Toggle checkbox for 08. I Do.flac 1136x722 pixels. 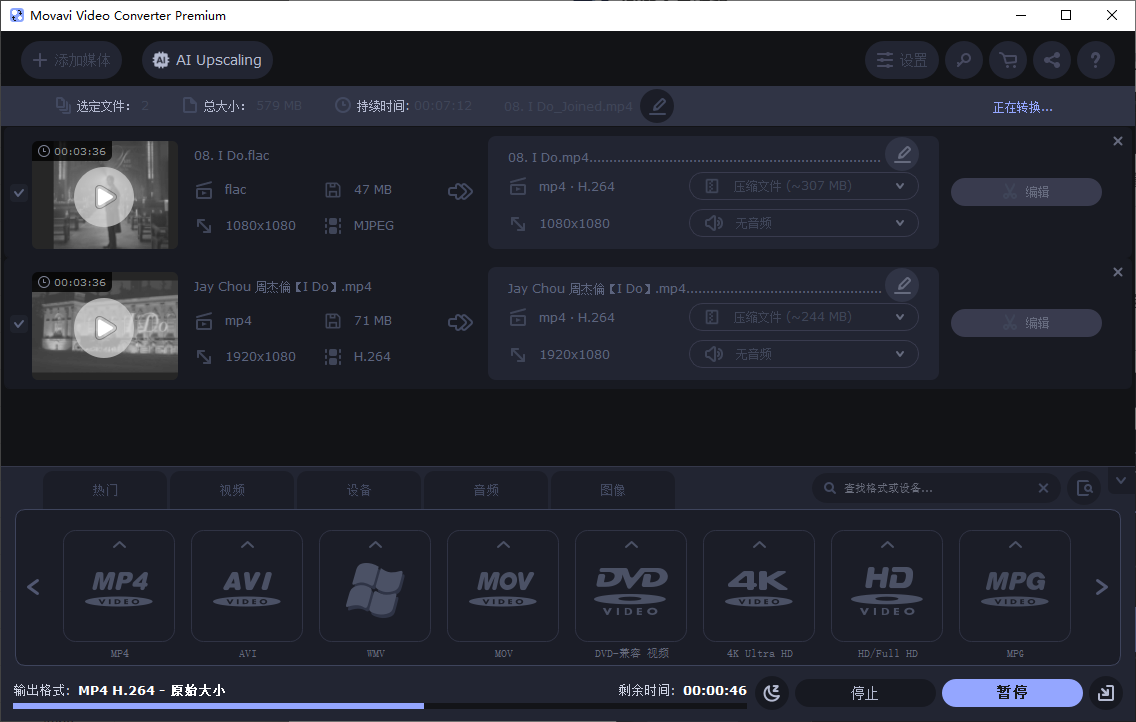tap(19, 193)
